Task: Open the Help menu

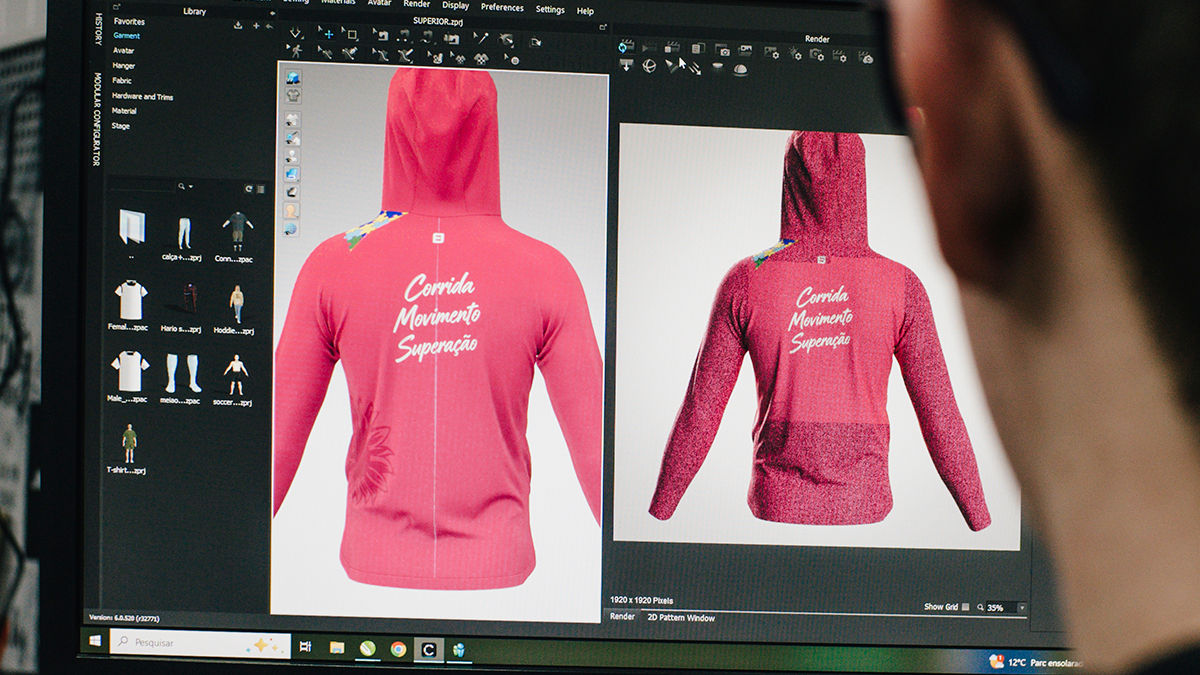Action: [x=585, y=12]
